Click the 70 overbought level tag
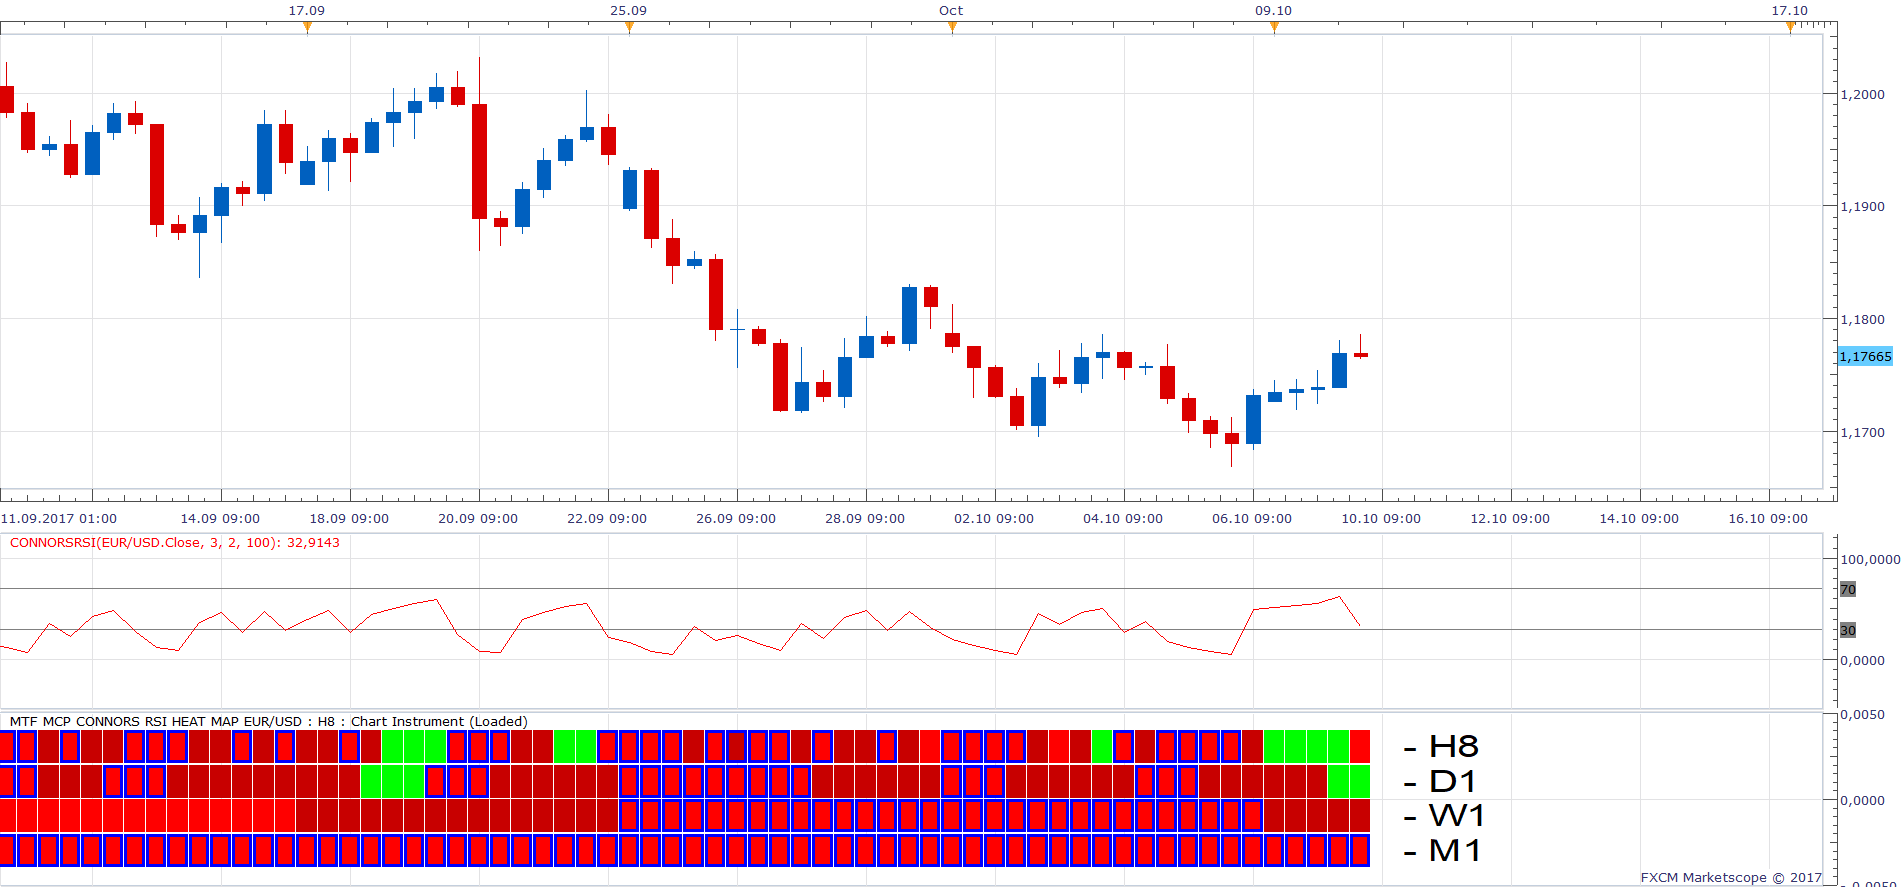The width and height of the screenshot is (1903, 887). pyautogui.click(x=1848, y=589)
